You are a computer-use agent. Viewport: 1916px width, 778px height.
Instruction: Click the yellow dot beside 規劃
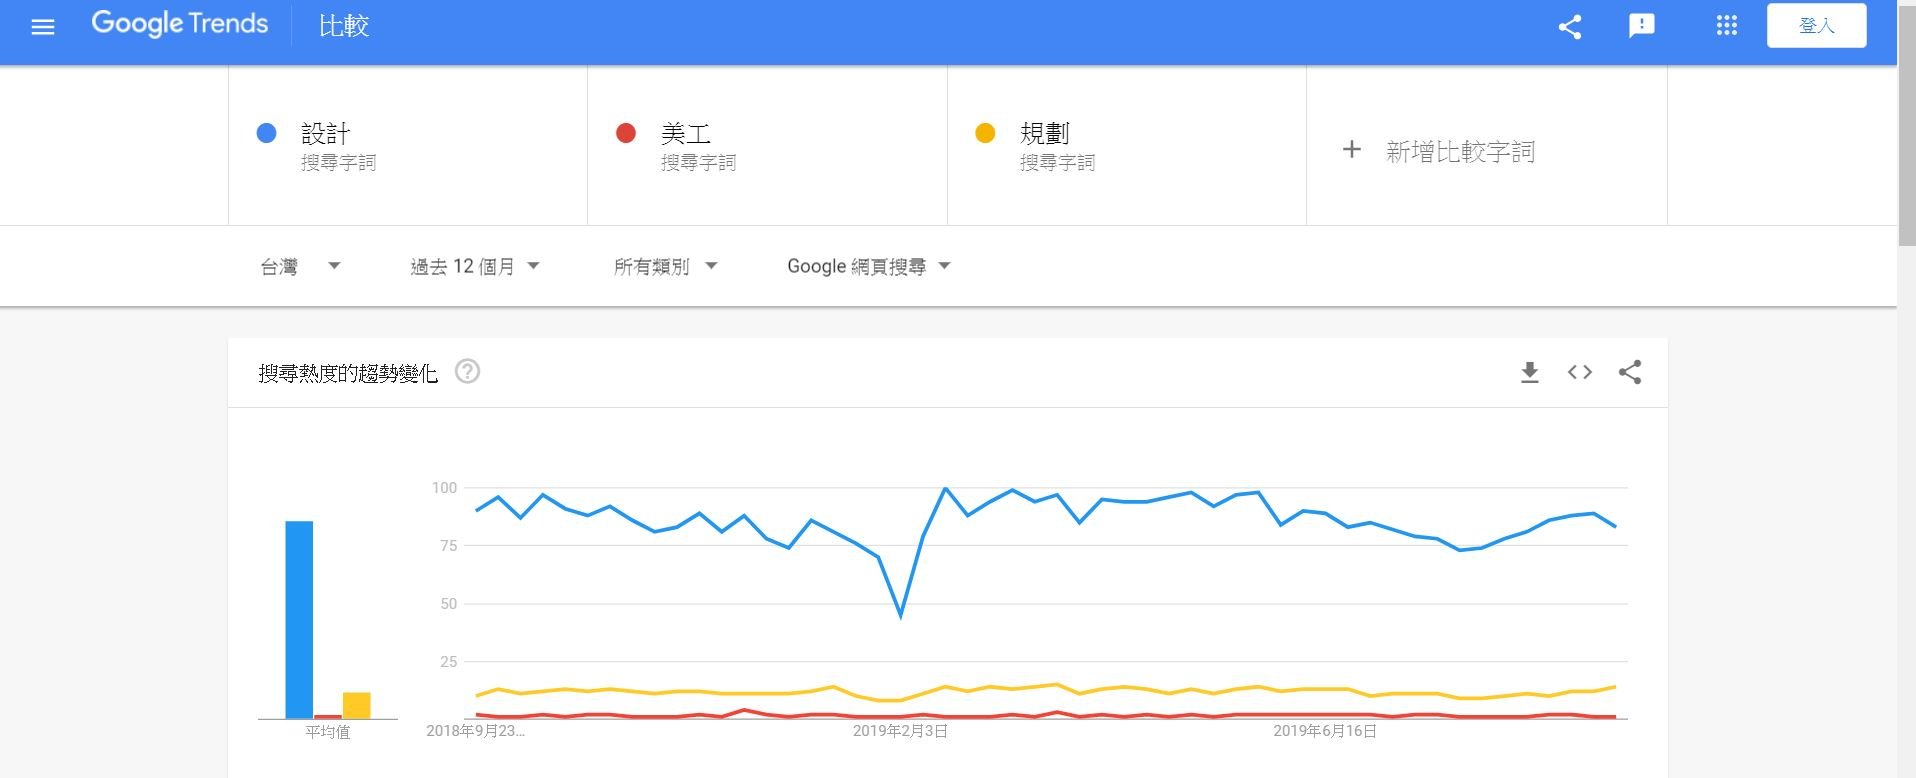(x=985, y=133)
